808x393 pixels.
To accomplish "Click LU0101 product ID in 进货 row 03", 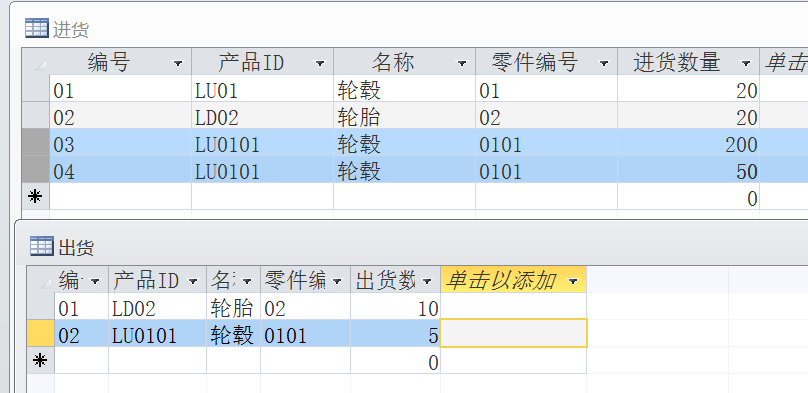I will (x=262, y=142).
